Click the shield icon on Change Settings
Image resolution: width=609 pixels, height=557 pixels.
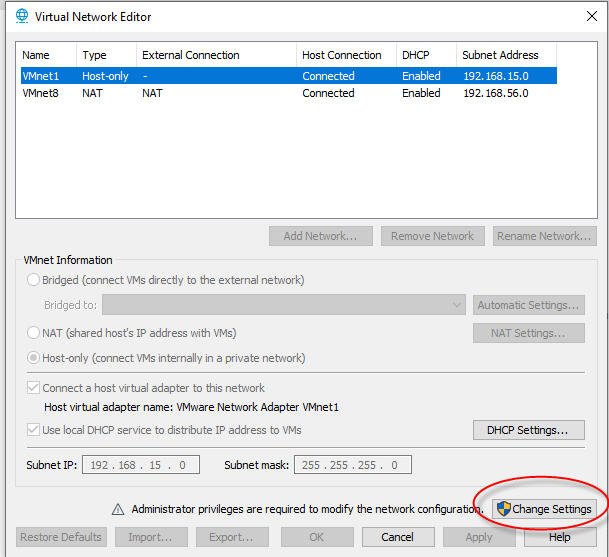pos(504,509)
